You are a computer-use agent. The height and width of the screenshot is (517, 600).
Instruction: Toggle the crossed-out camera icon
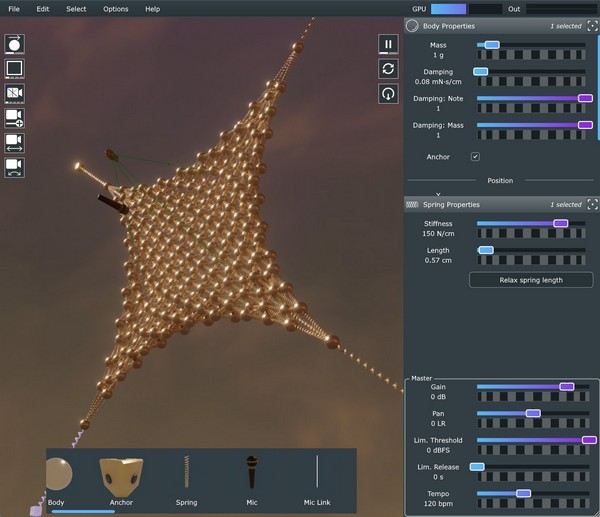[x=15, y=93]
